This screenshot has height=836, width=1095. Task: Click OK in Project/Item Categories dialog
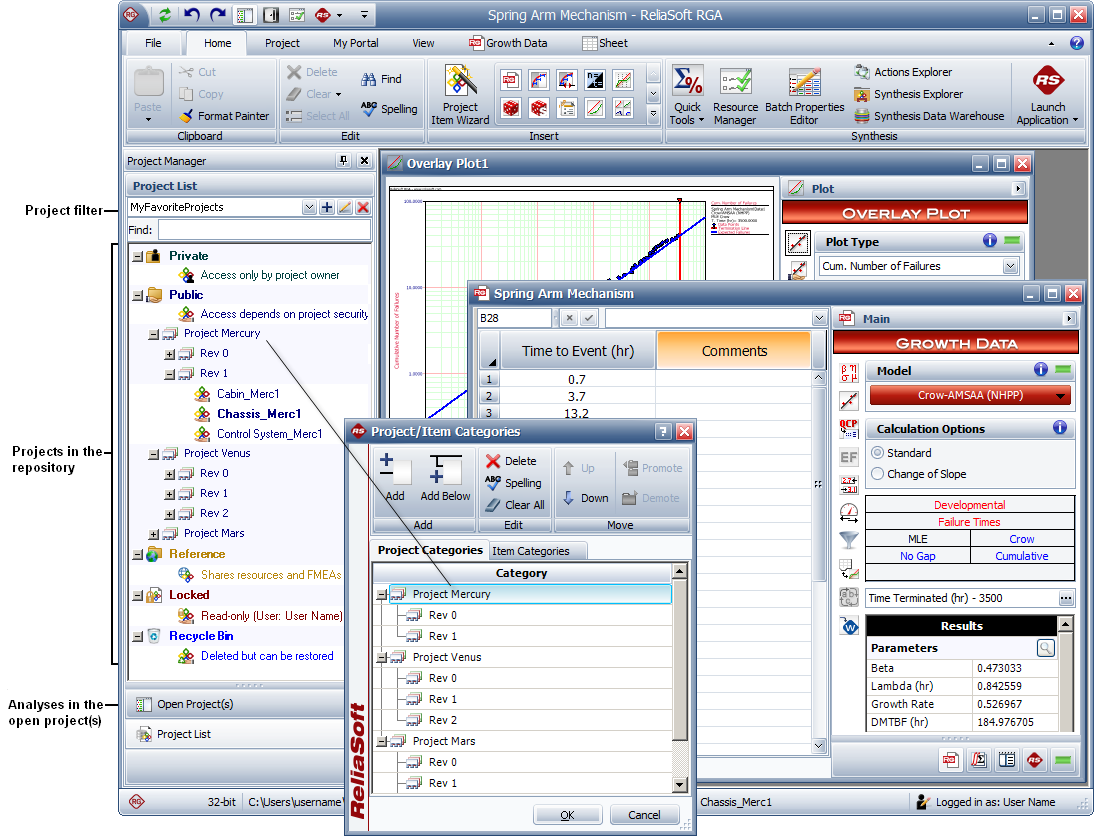click(567, 815)
